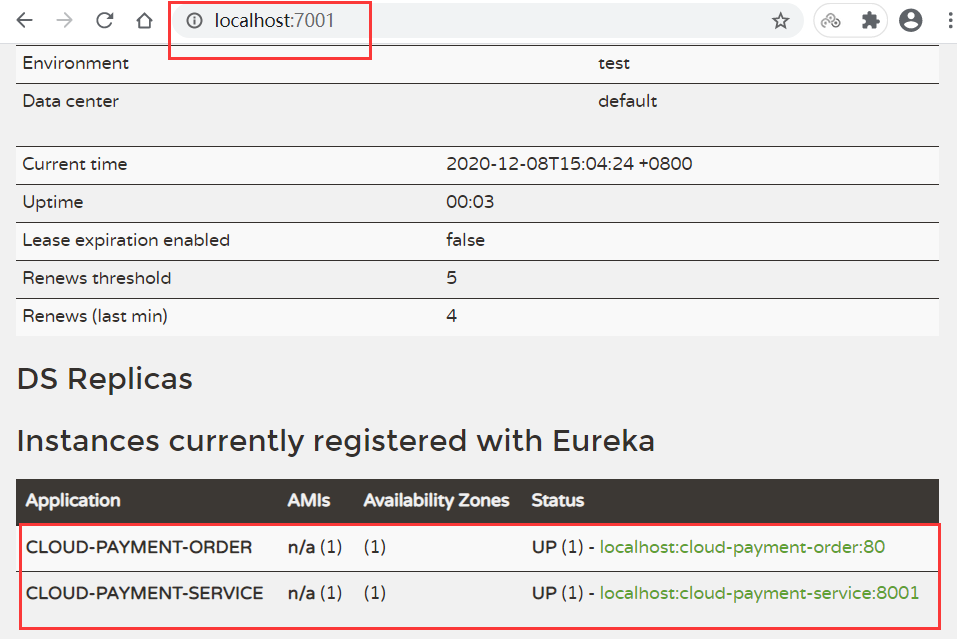Open the Extensions puzzle icon
Screen dimensions: 957x639
coord(870,21)
